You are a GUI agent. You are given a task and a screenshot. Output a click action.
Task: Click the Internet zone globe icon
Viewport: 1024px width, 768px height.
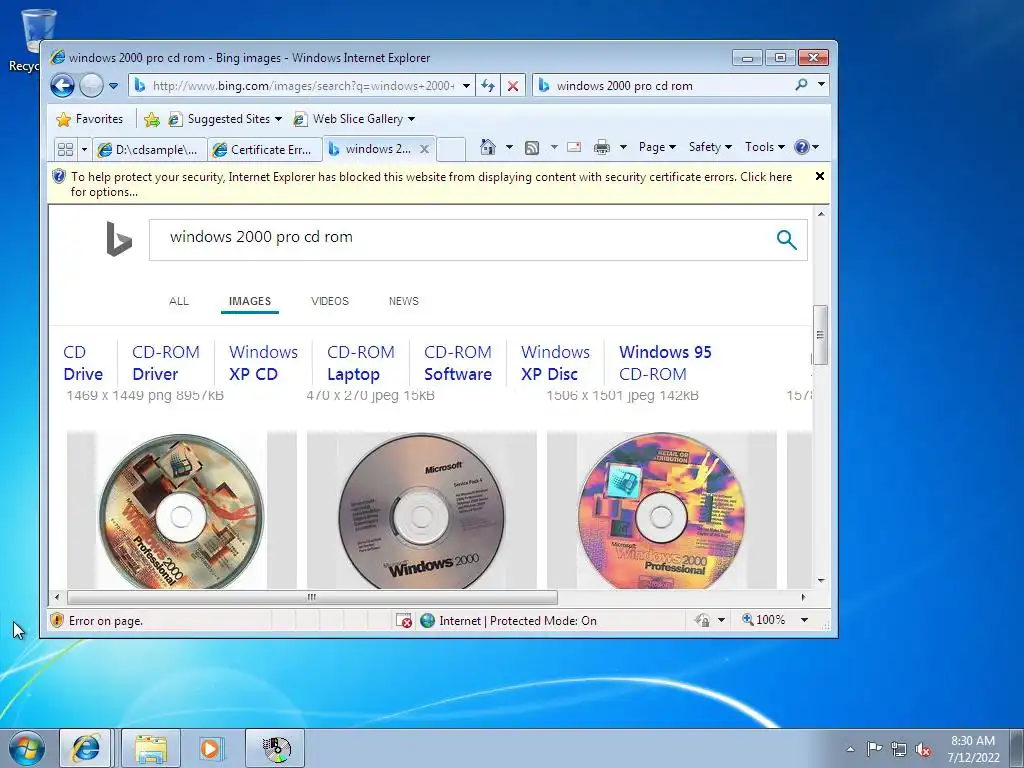pyautogui.click(x=428, y=620)
